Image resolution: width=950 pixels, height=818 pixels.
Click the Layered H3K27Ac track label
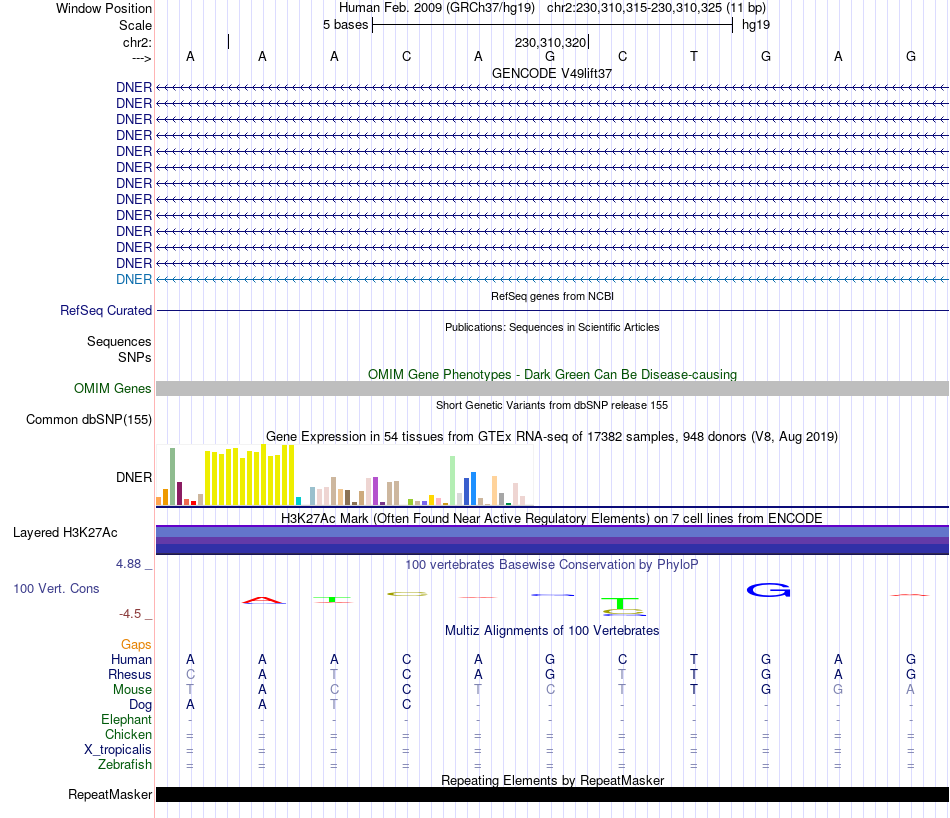click(65, 533)
